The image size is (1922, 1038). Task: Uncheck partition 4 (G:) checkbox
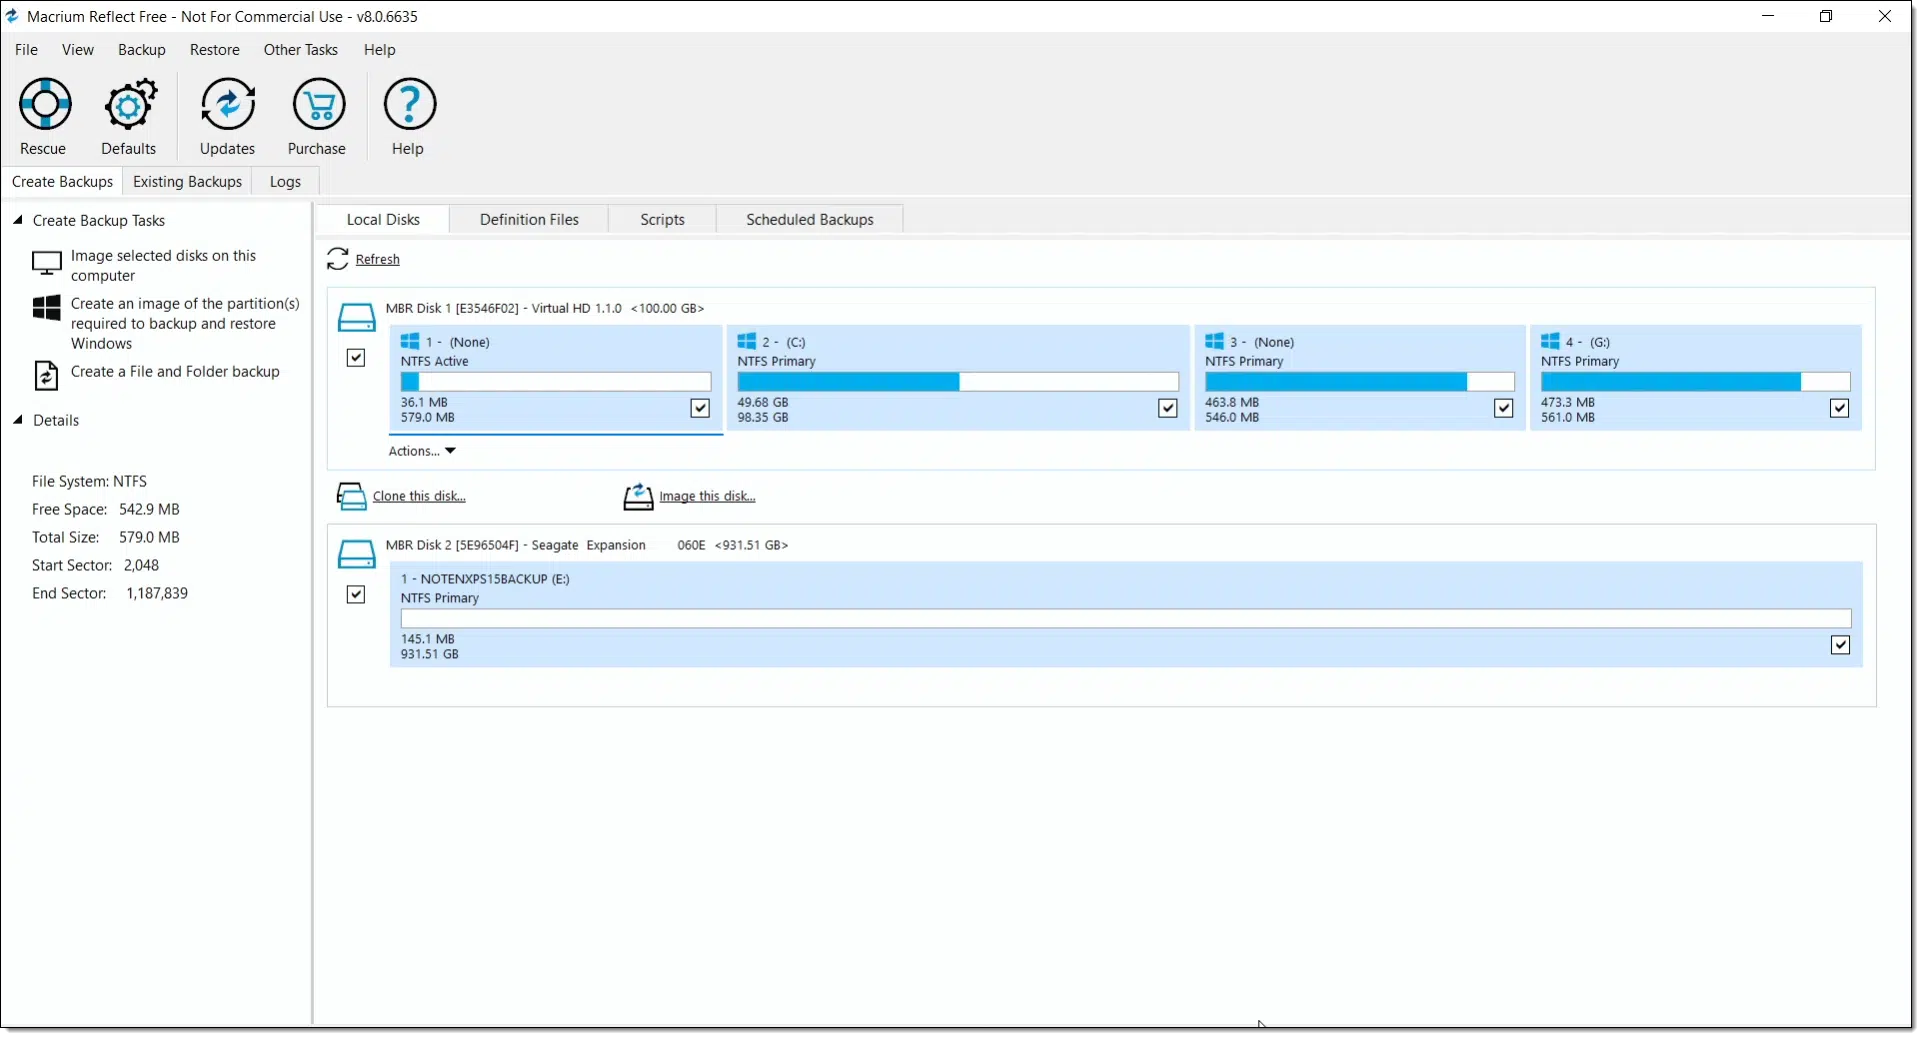click(x=1840, y=408)
